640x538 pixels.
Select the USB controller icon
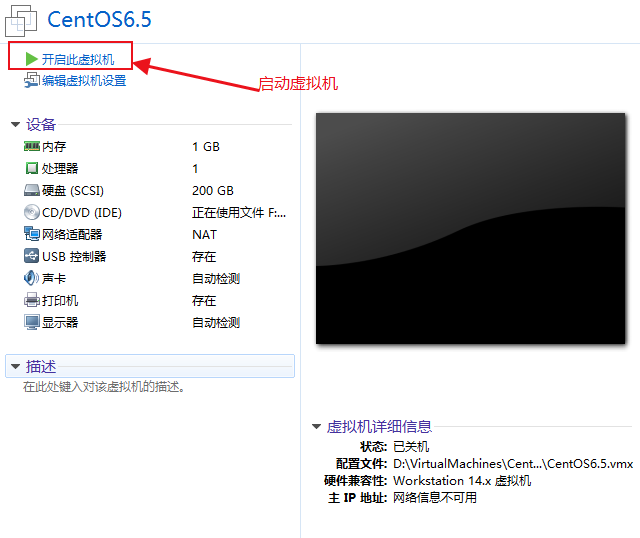[x=31, y=256]
